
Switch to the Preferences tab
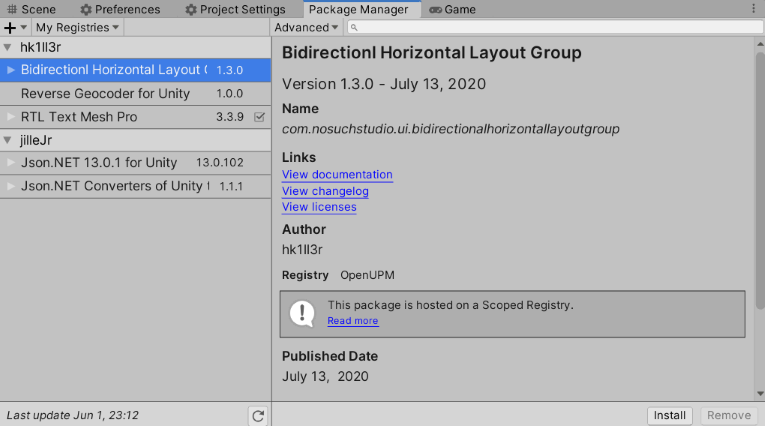point(120,9)
